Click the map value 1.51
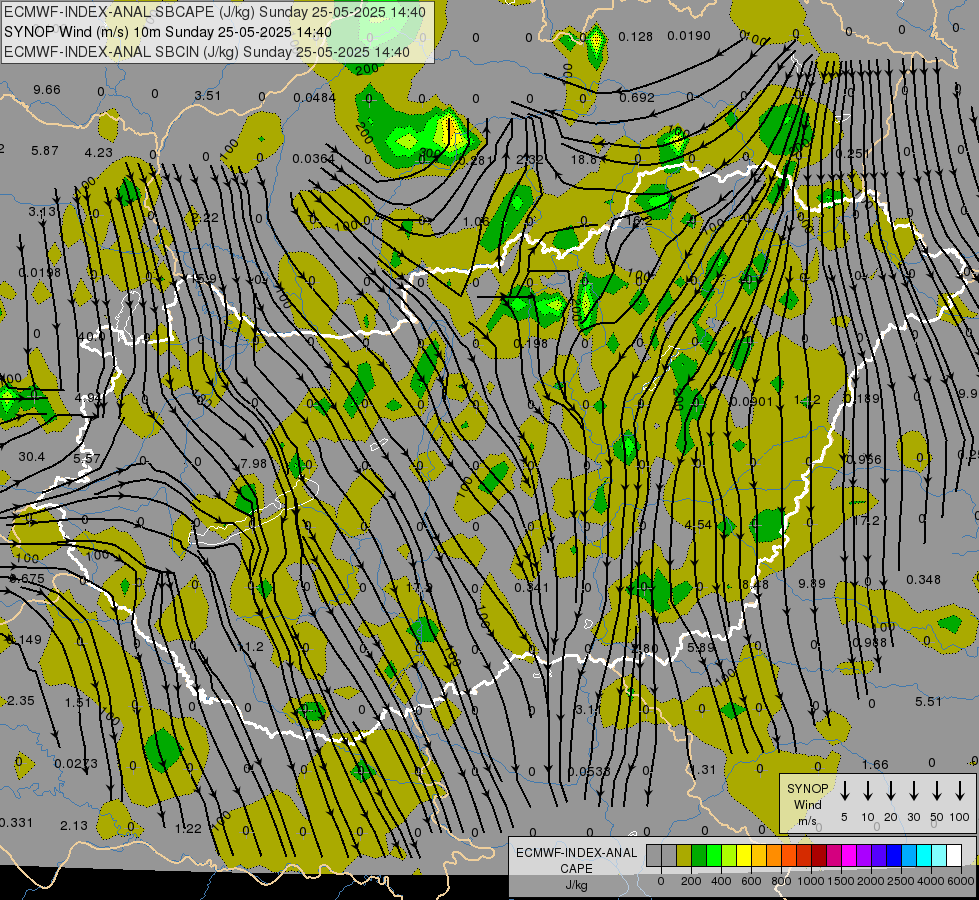 click(78, 703)
